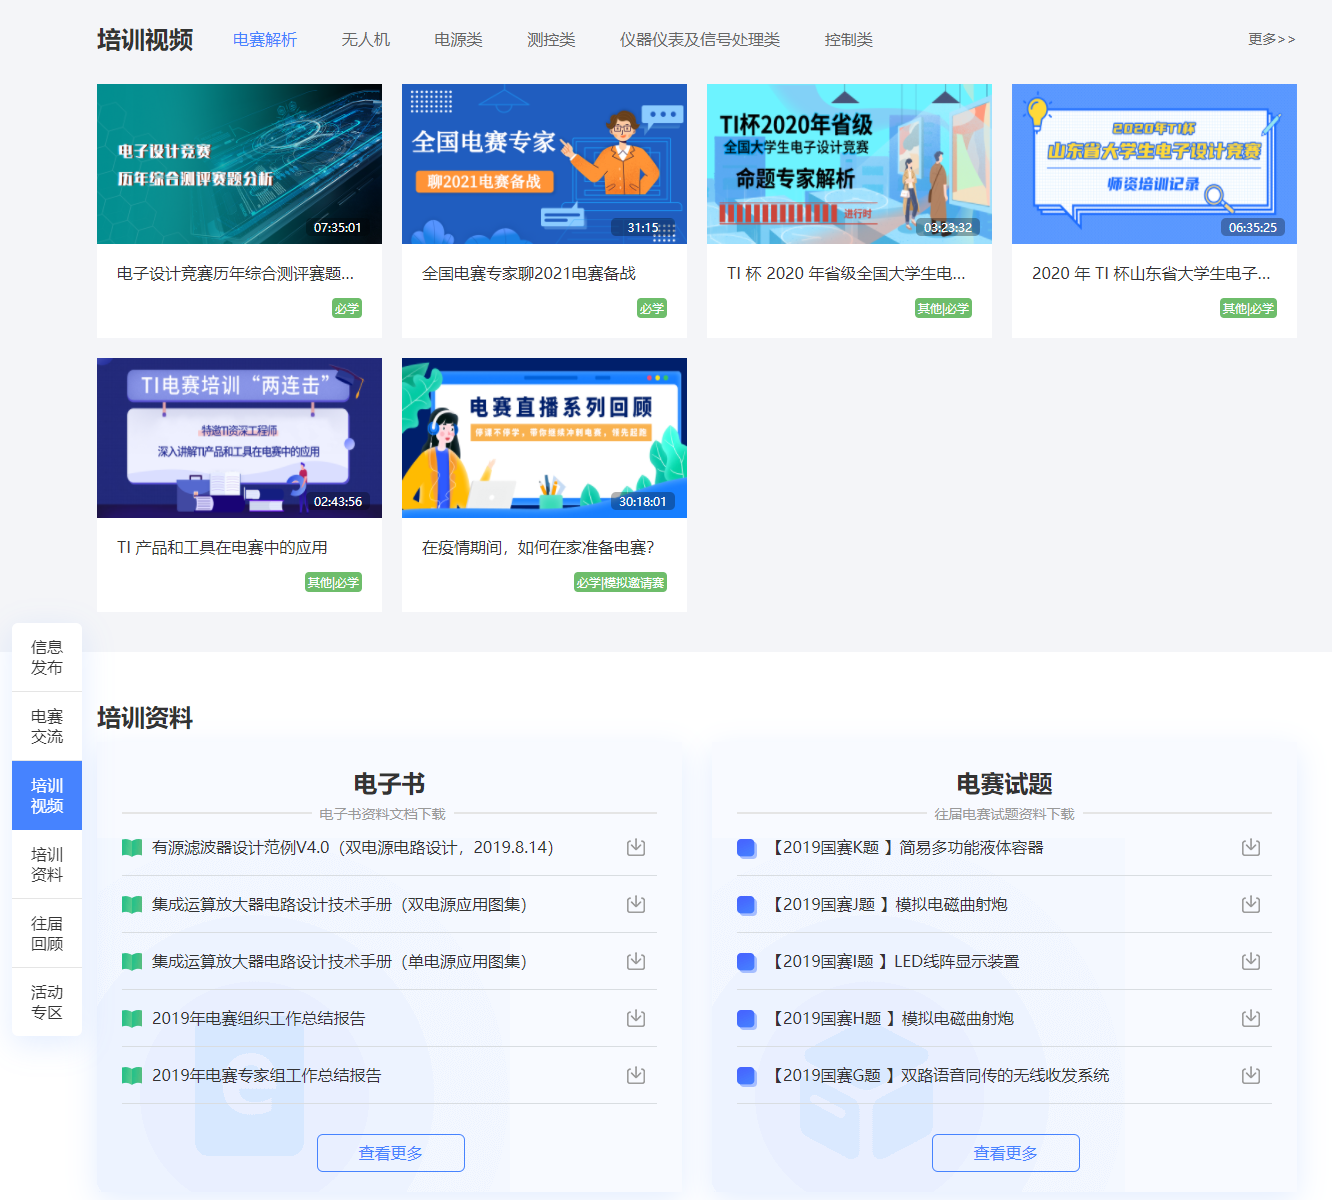This screenshot has height=1200, width=1332.
Task: Play the 全国电赛专家聊2021电赛备战 video
Action: pos(544,164)
